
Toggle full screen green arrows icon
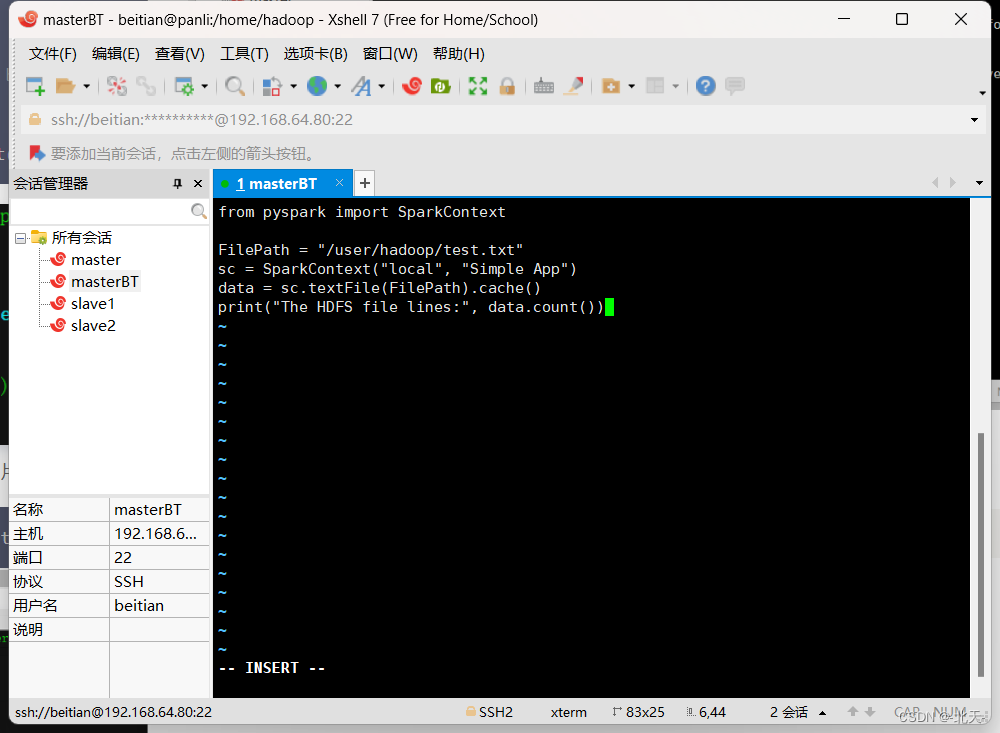pos(478,85)
